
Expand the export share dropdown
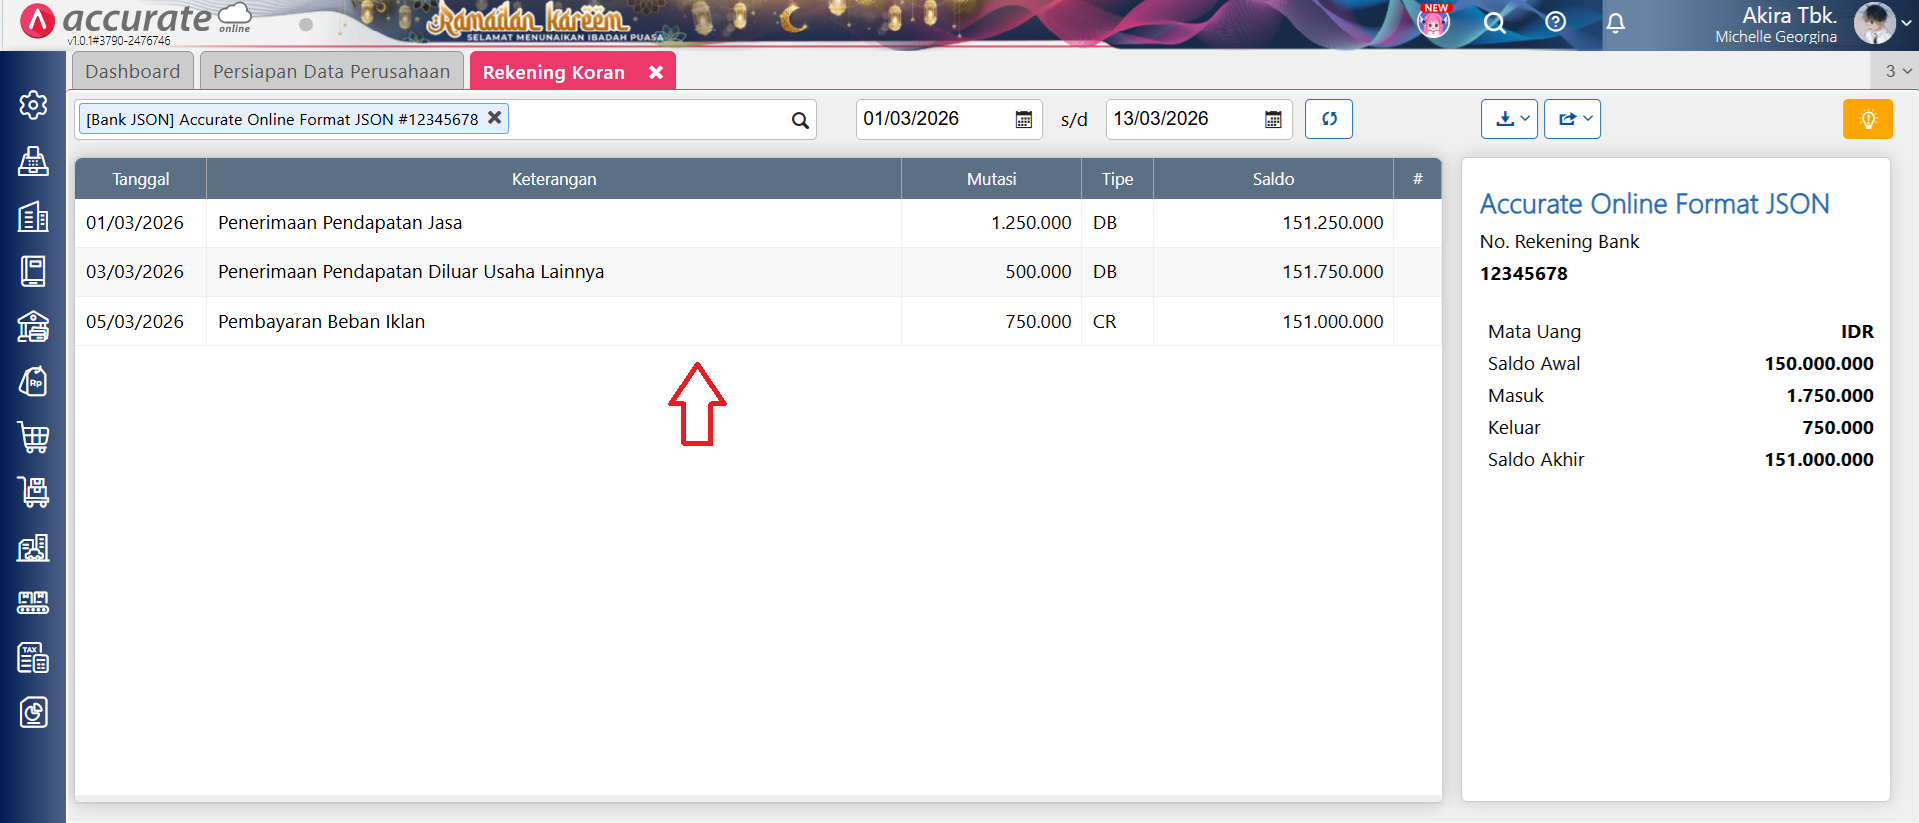coord(1572,119)
